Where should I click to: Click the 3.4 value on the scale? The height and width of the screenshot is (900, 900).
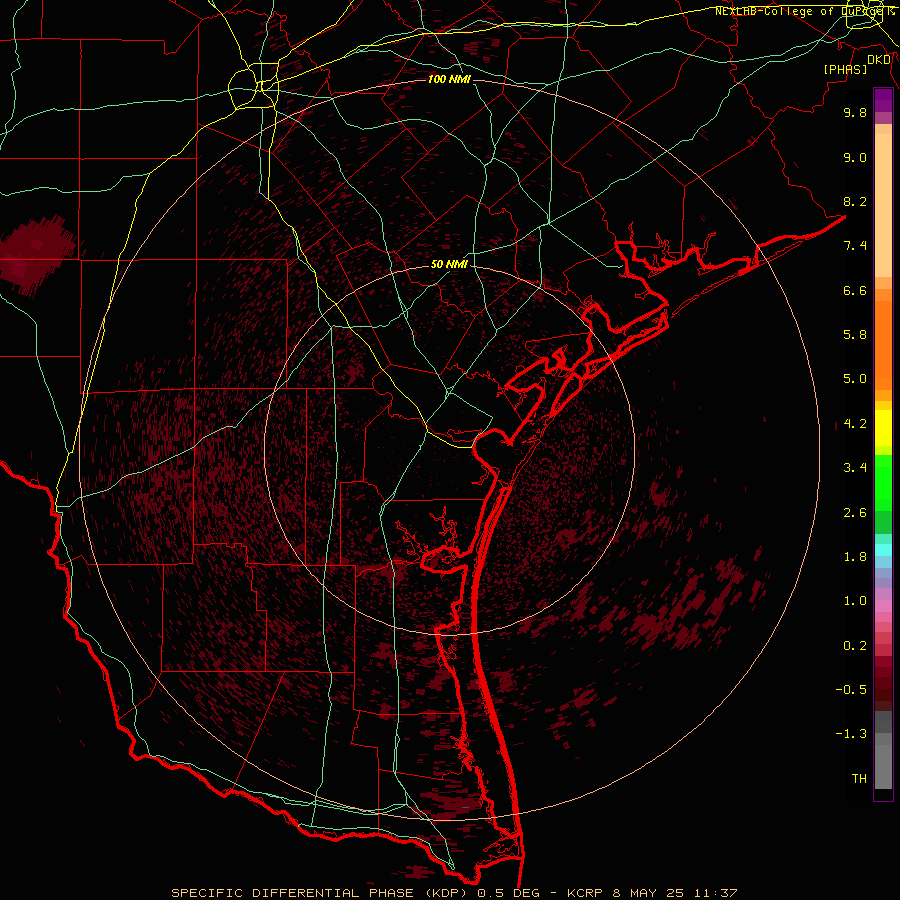tap(855, 468)
